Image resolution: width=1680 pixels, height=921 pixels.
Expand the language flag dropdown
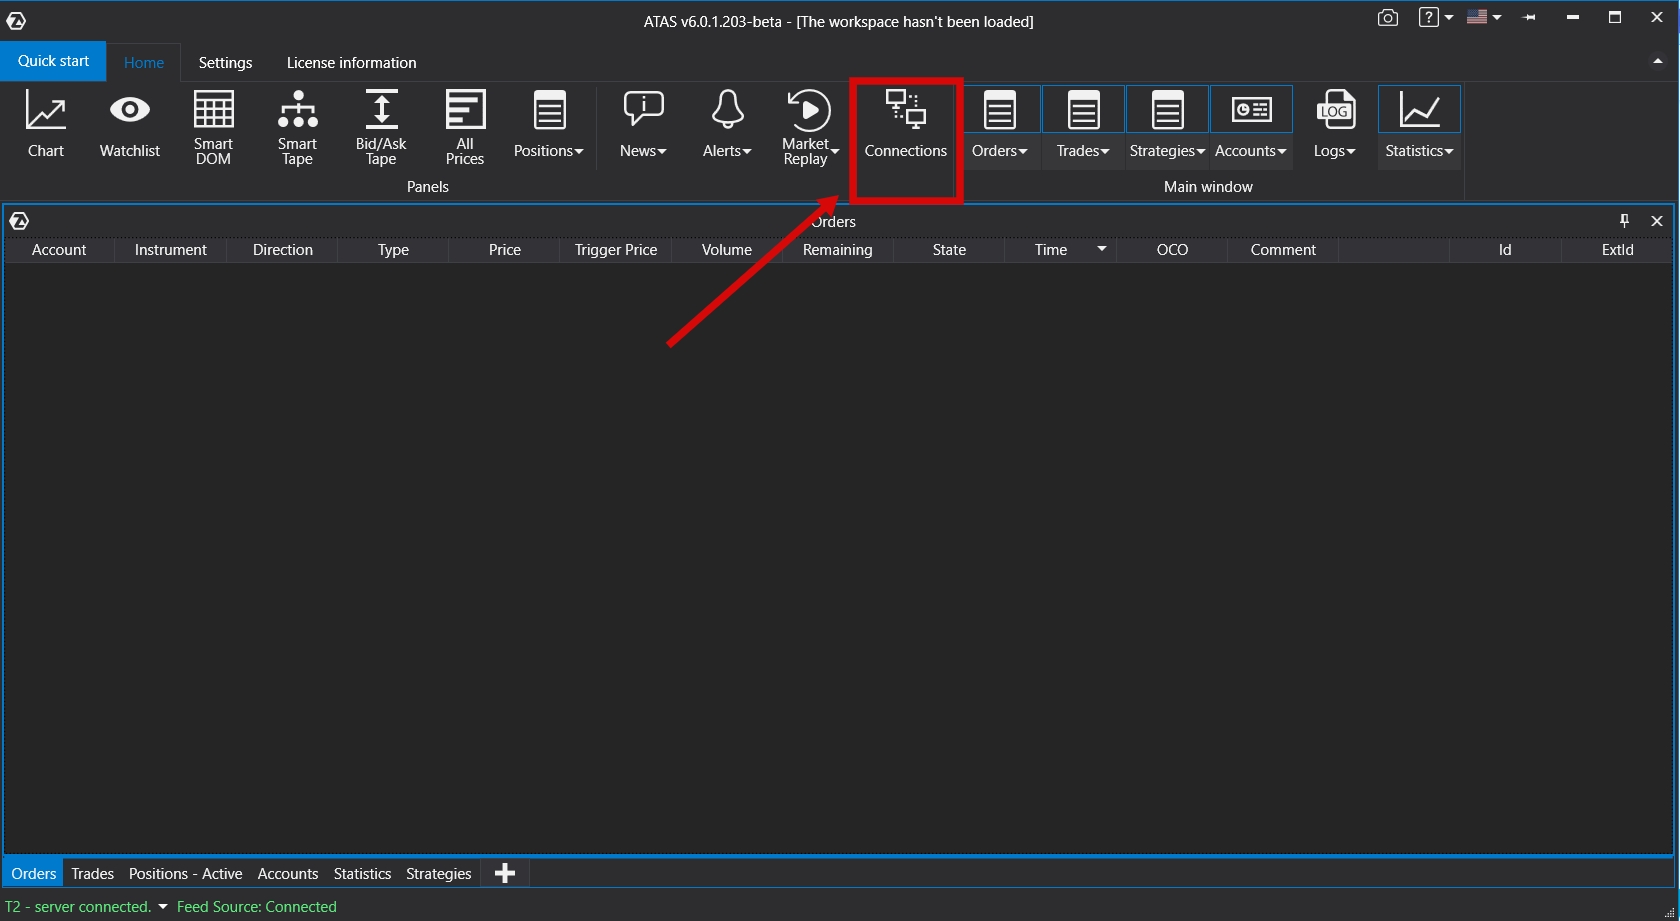coord(1484,18)
